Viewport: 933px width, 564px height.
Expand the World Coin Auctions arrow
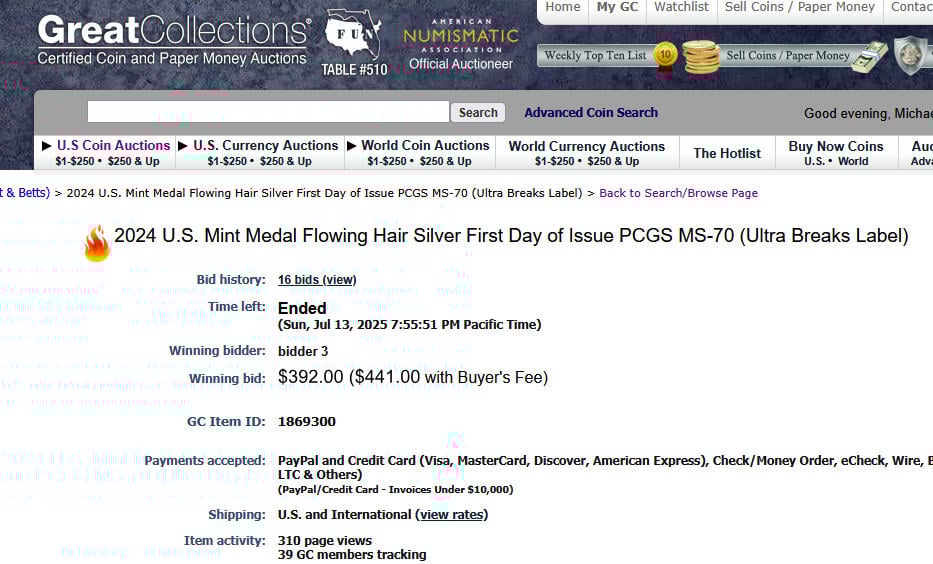click(x=352, y=146)
